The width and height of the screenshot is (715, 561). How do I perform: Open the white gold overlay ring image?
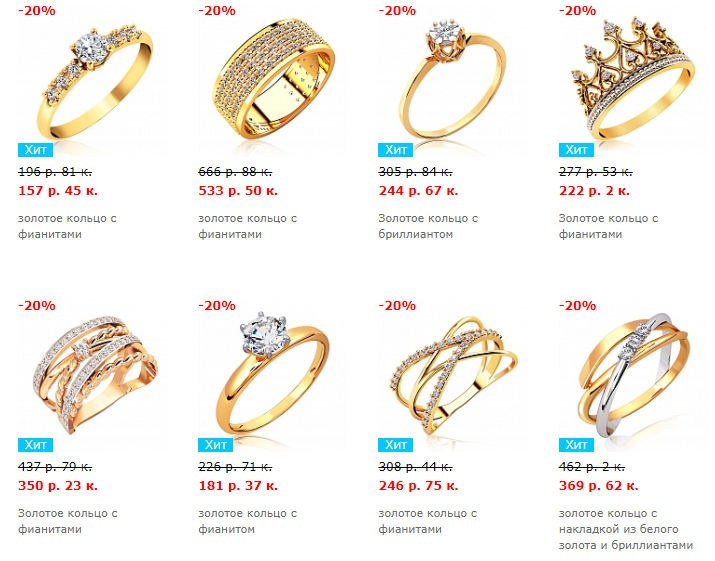coord(634,375)
